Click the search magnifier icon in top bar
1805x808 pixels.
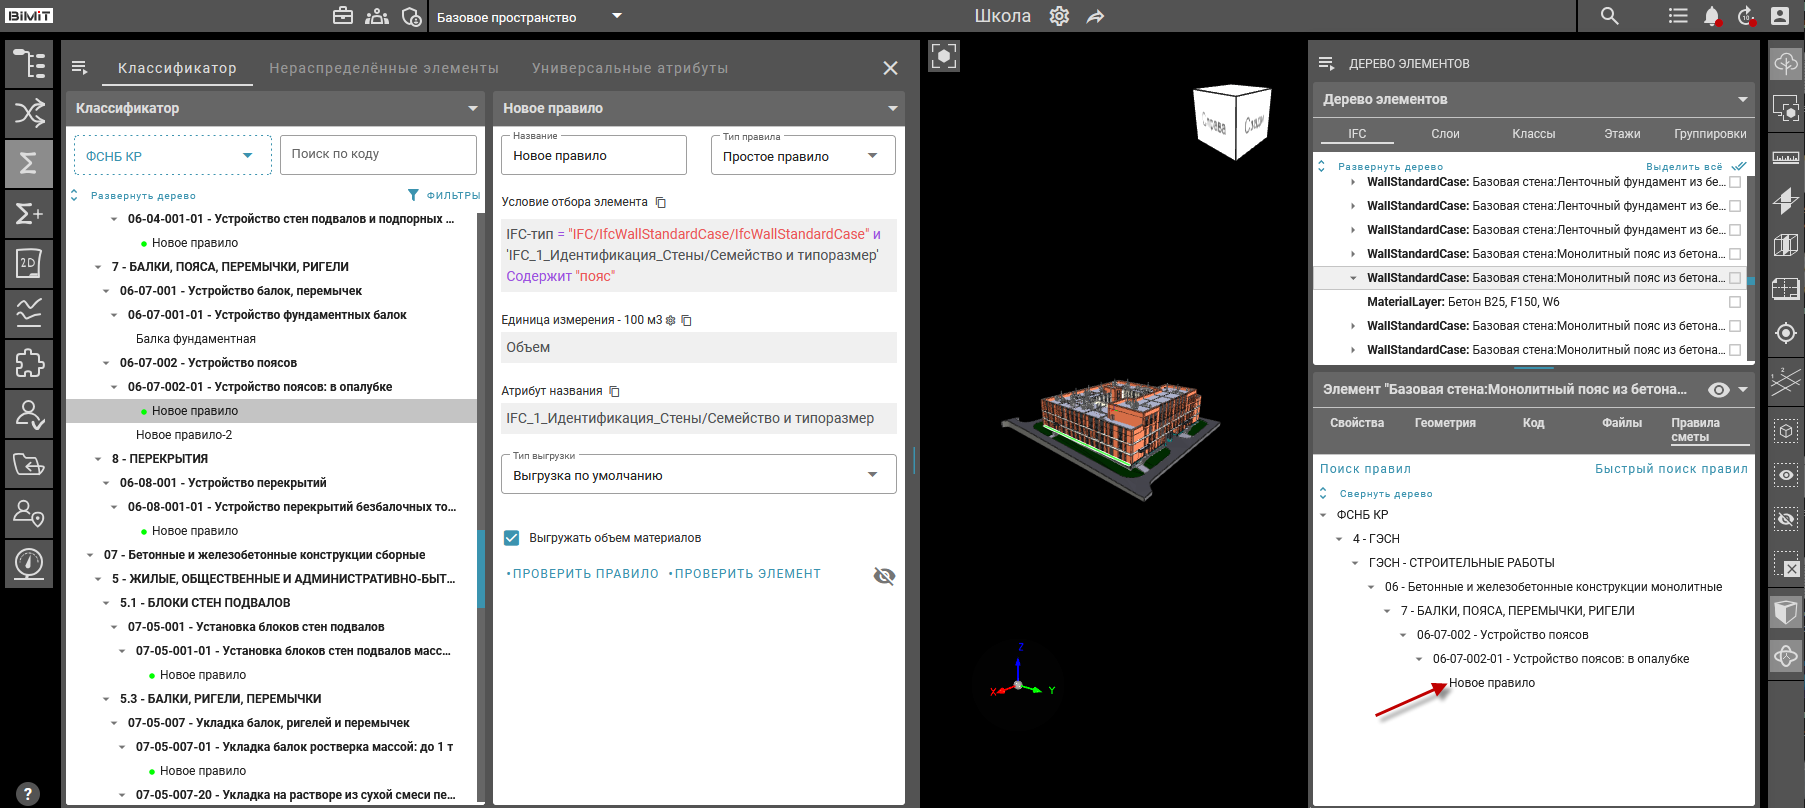[1609, 16]
